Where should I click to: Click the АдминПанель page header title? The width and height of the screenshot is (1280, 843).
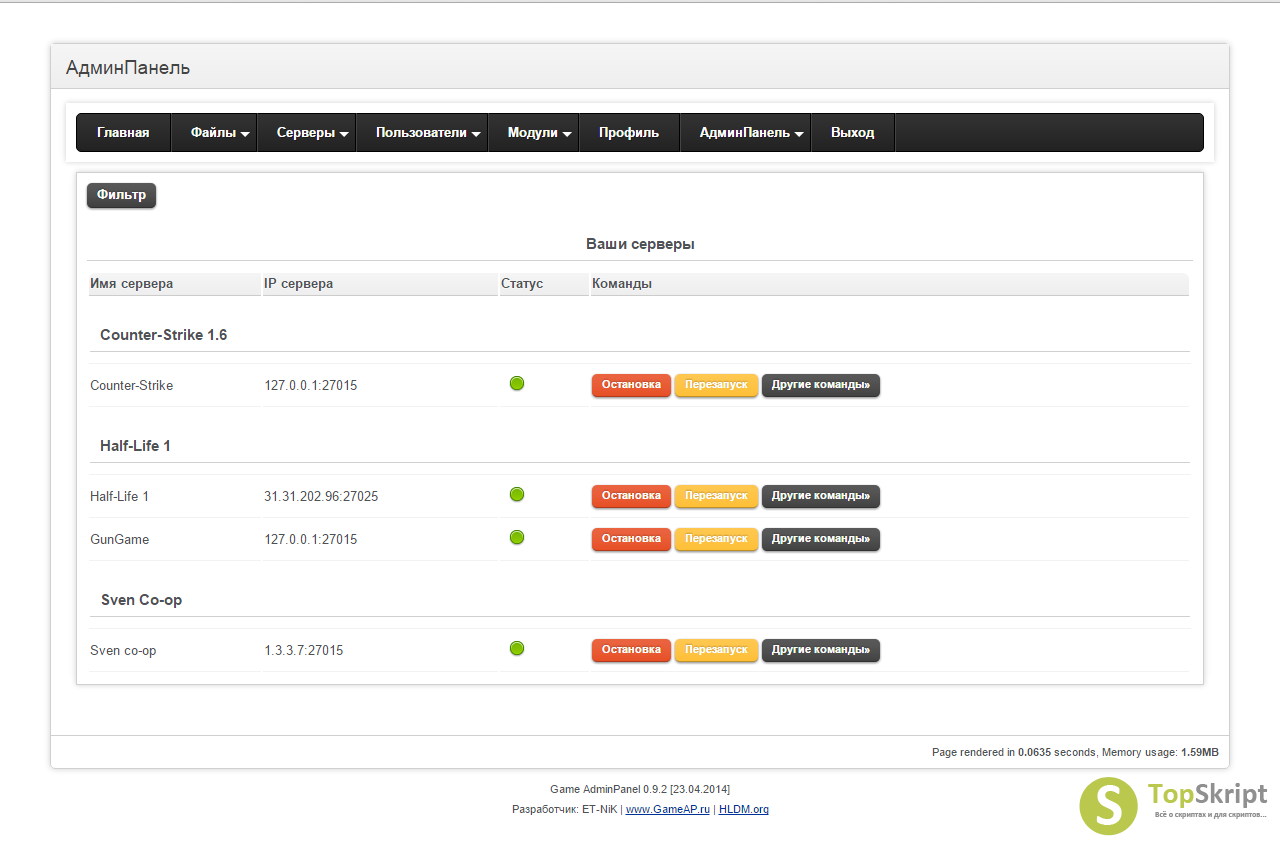tap(128, 68)
